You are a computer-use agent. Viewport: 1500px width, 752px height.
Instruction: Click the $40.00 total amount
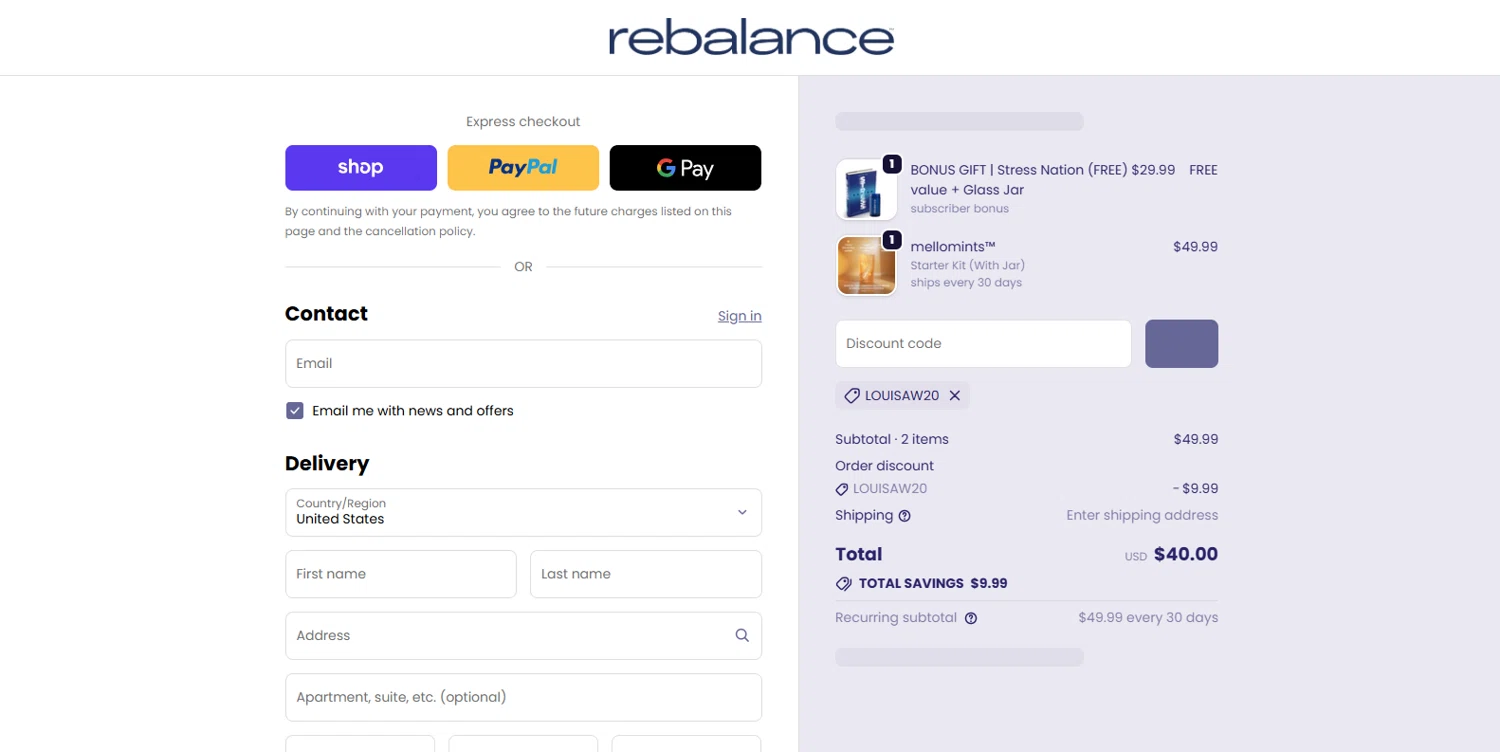coord(1186,554)
